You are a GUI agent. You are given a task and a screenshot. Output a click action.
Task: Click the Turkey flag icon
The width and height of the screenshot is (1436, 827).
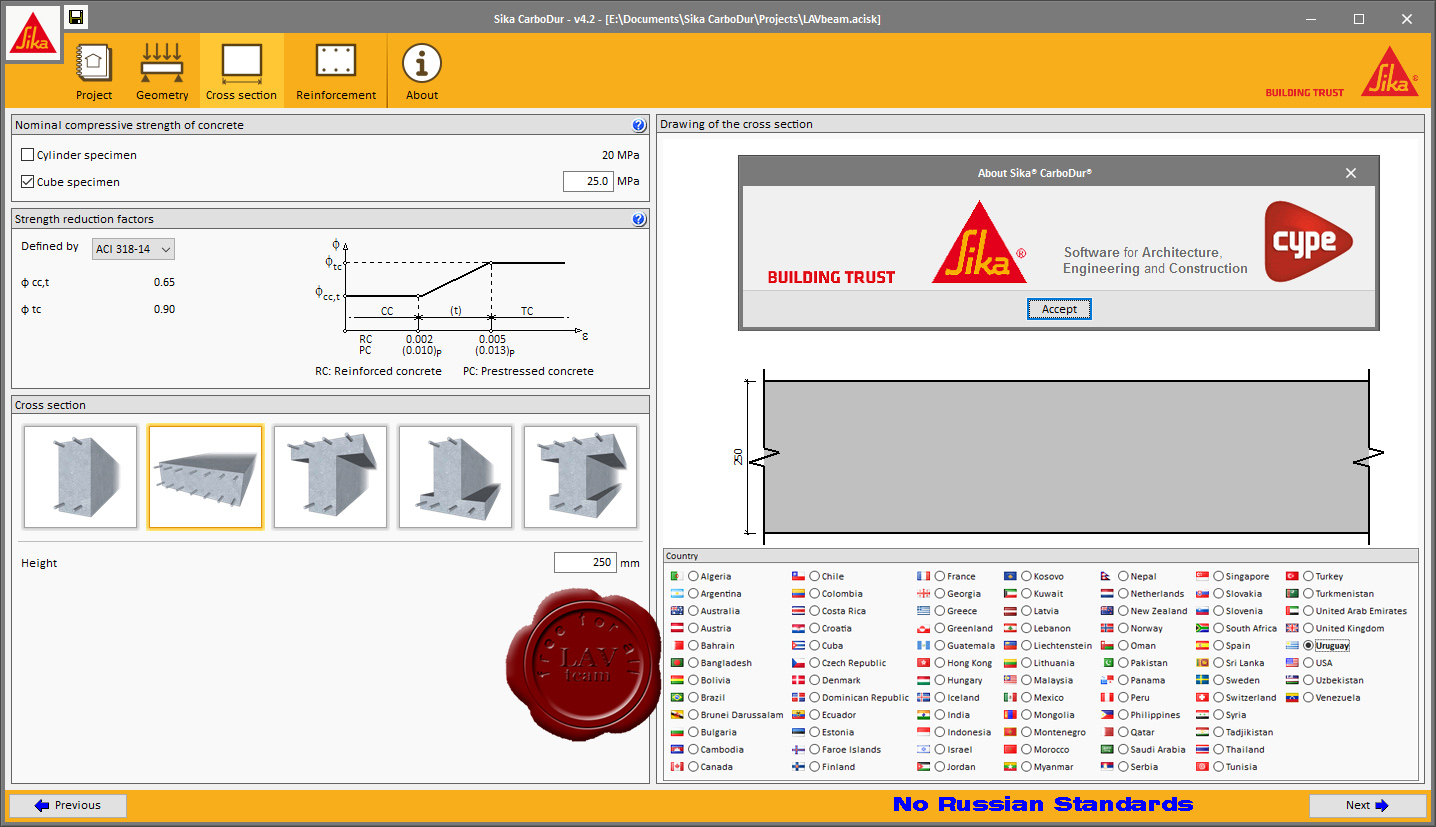tap(1291, 576)
